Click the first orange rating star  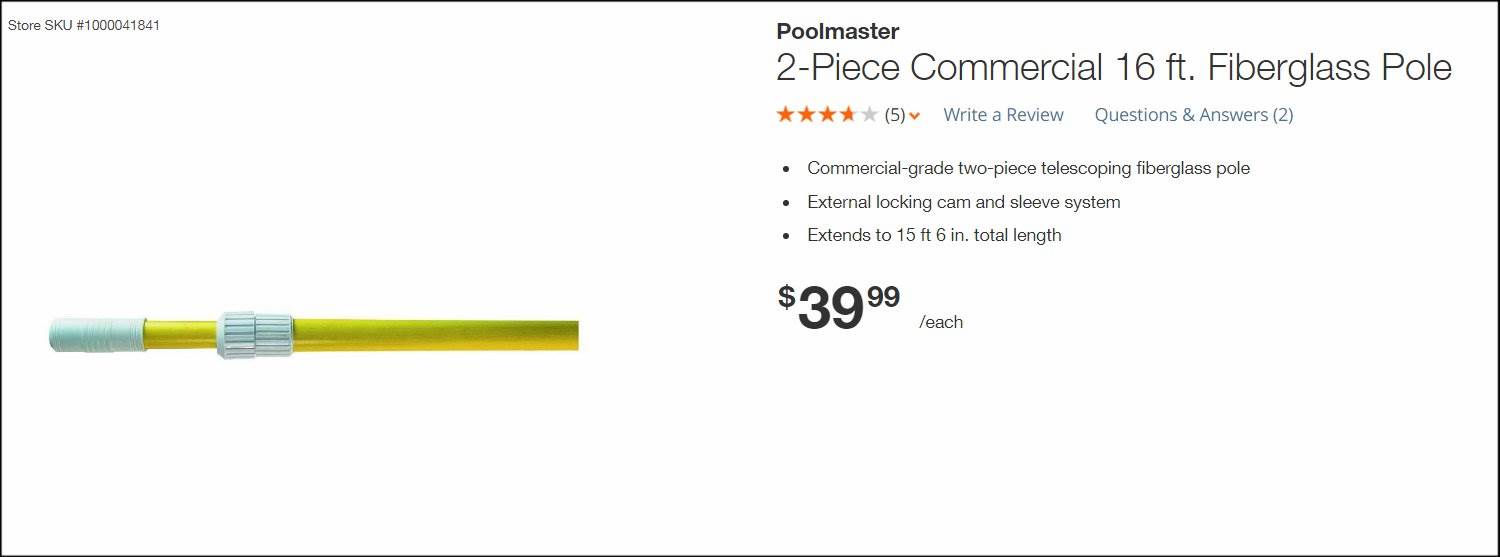[786, 114]
